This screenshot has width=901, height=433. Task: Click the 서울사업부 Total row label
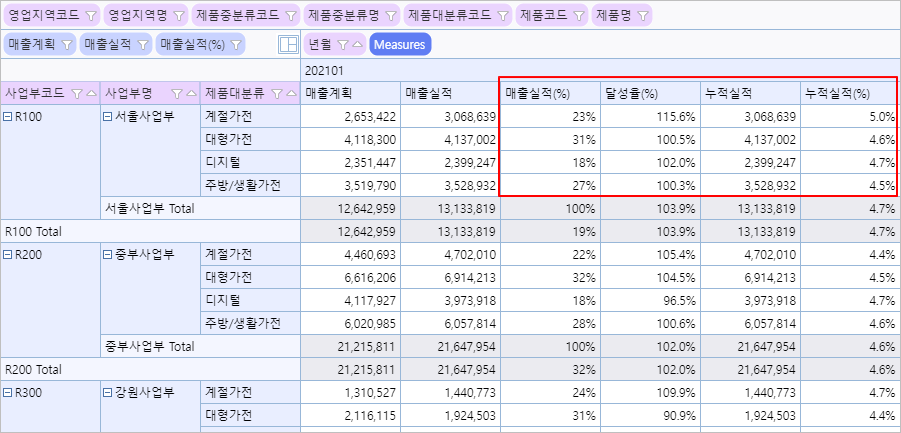coord(150,209)
